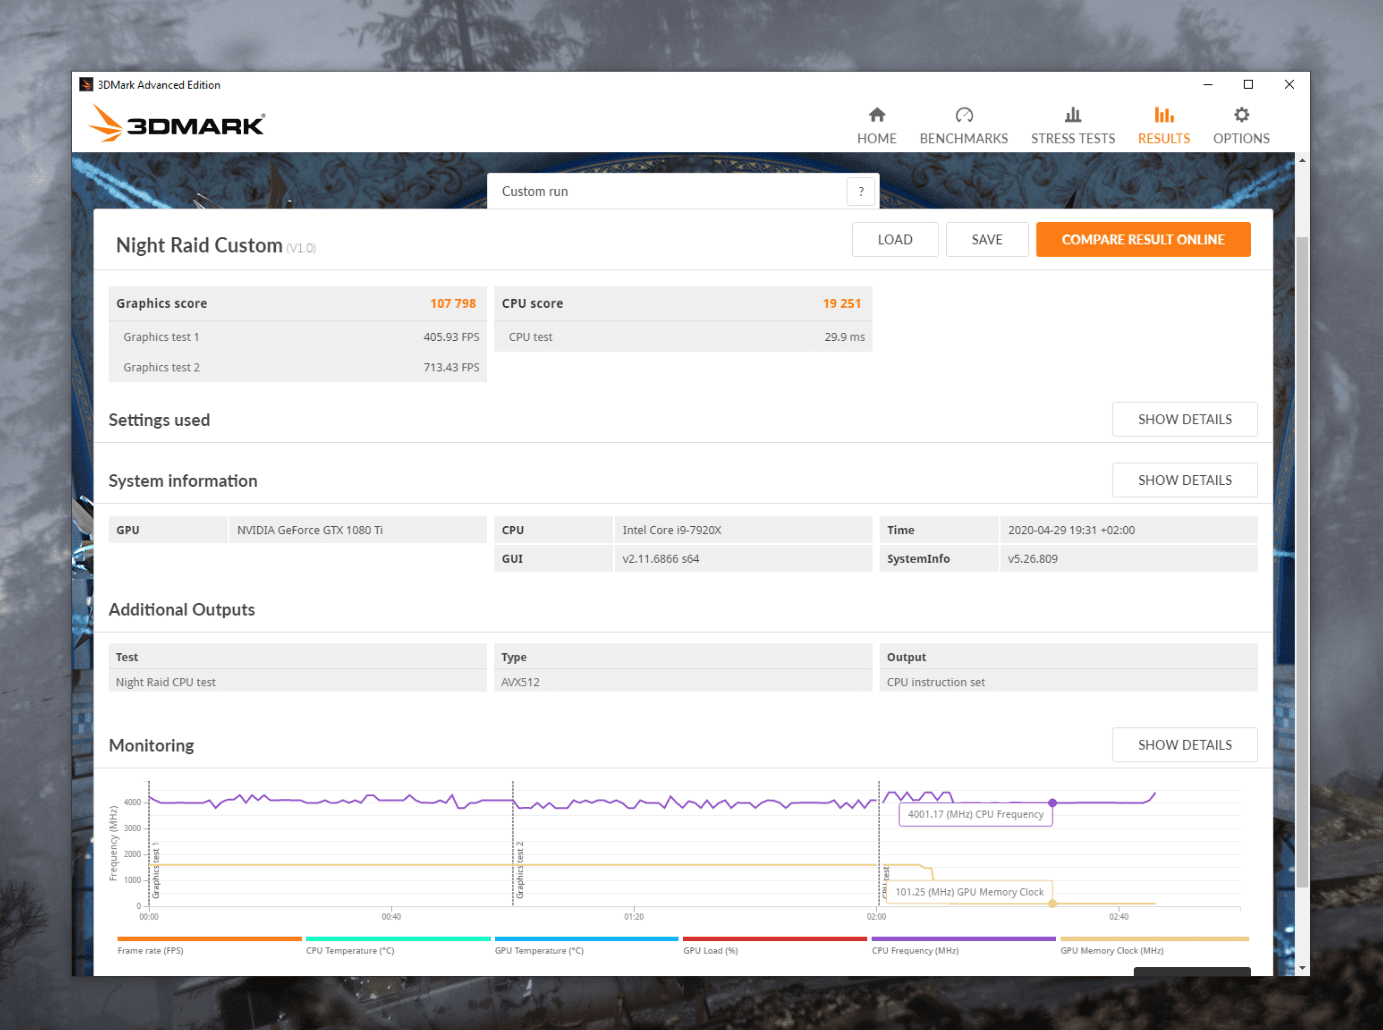The width and height of the screenshot is (1383, 1030).
Task: Click the SAVE button
Action: 987,240
